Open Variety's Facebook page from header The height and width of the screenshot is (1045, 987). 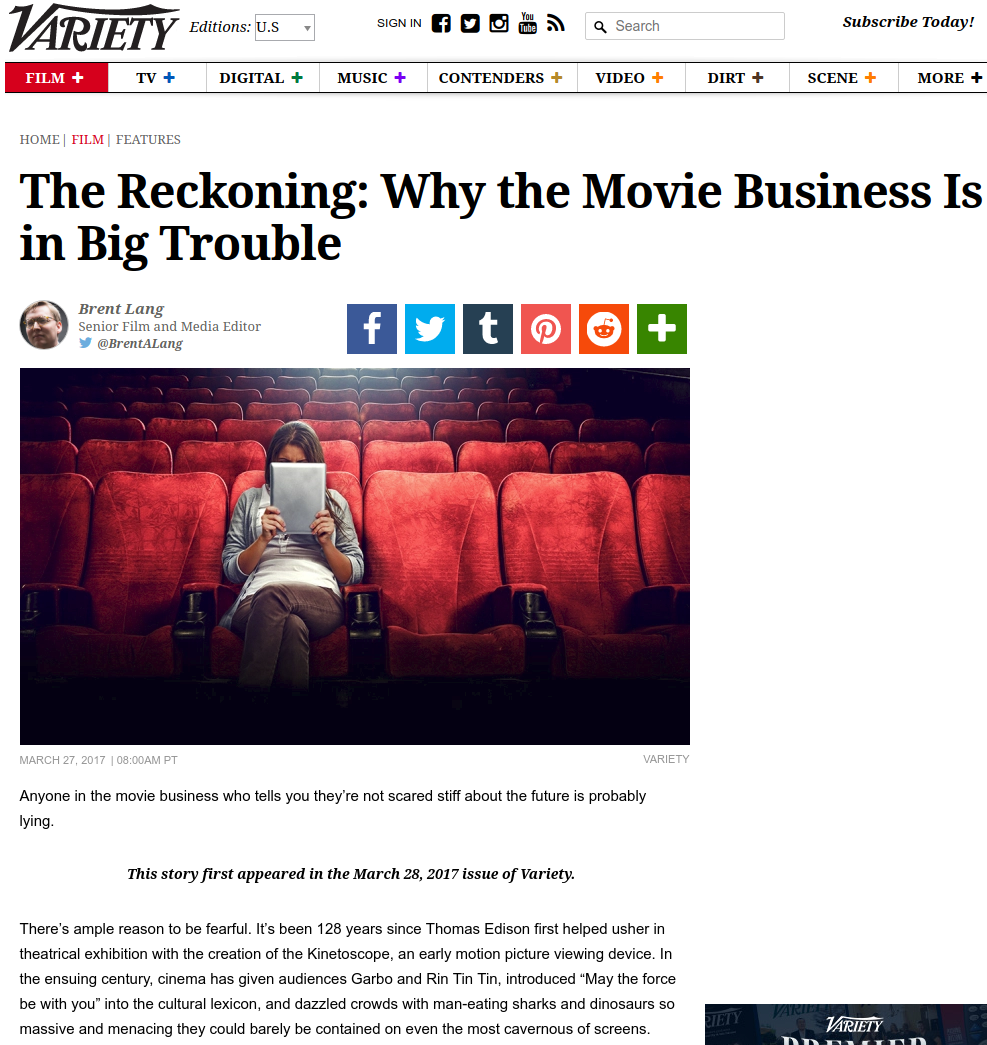point(441,23)
